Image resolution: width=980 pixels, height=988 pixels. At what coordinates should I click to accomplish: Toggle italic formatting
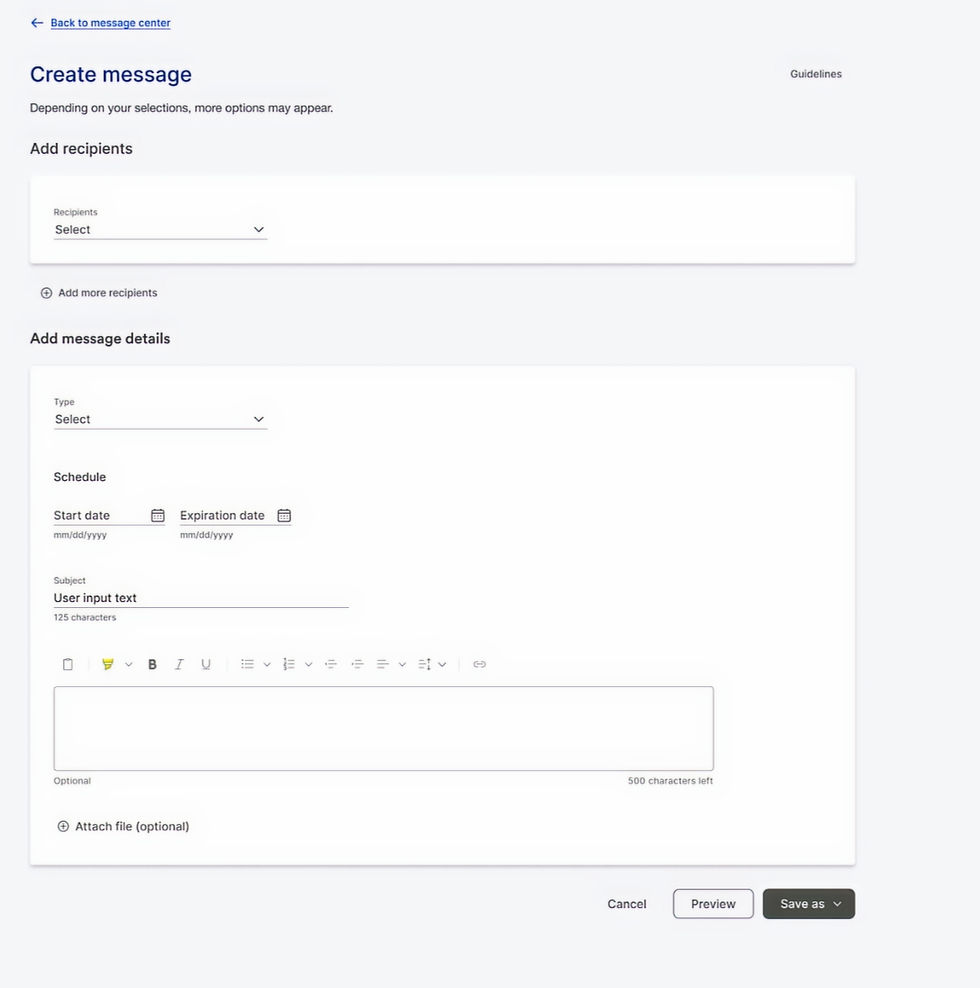[x=179, y=664]
